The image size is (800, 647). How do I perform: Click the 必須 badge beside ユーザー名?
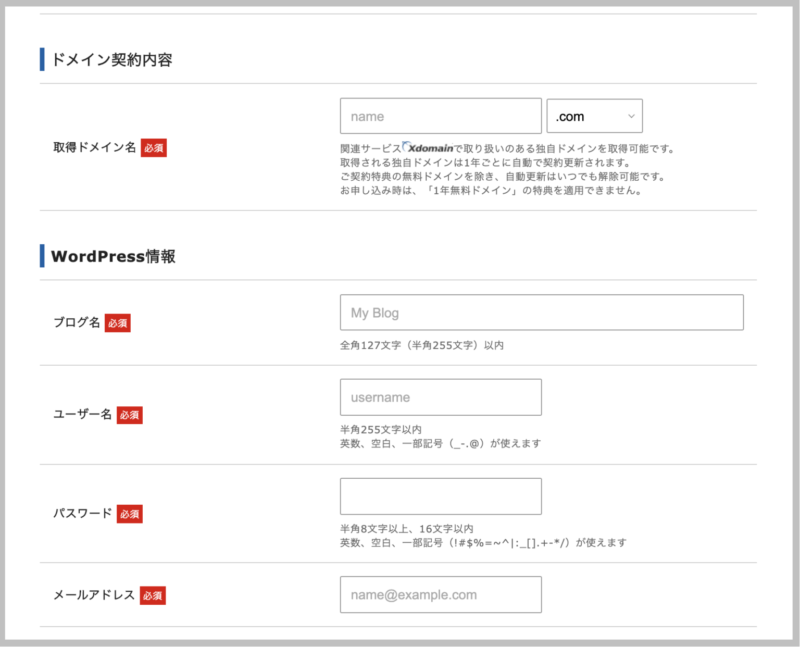click(x=129, y=414)
